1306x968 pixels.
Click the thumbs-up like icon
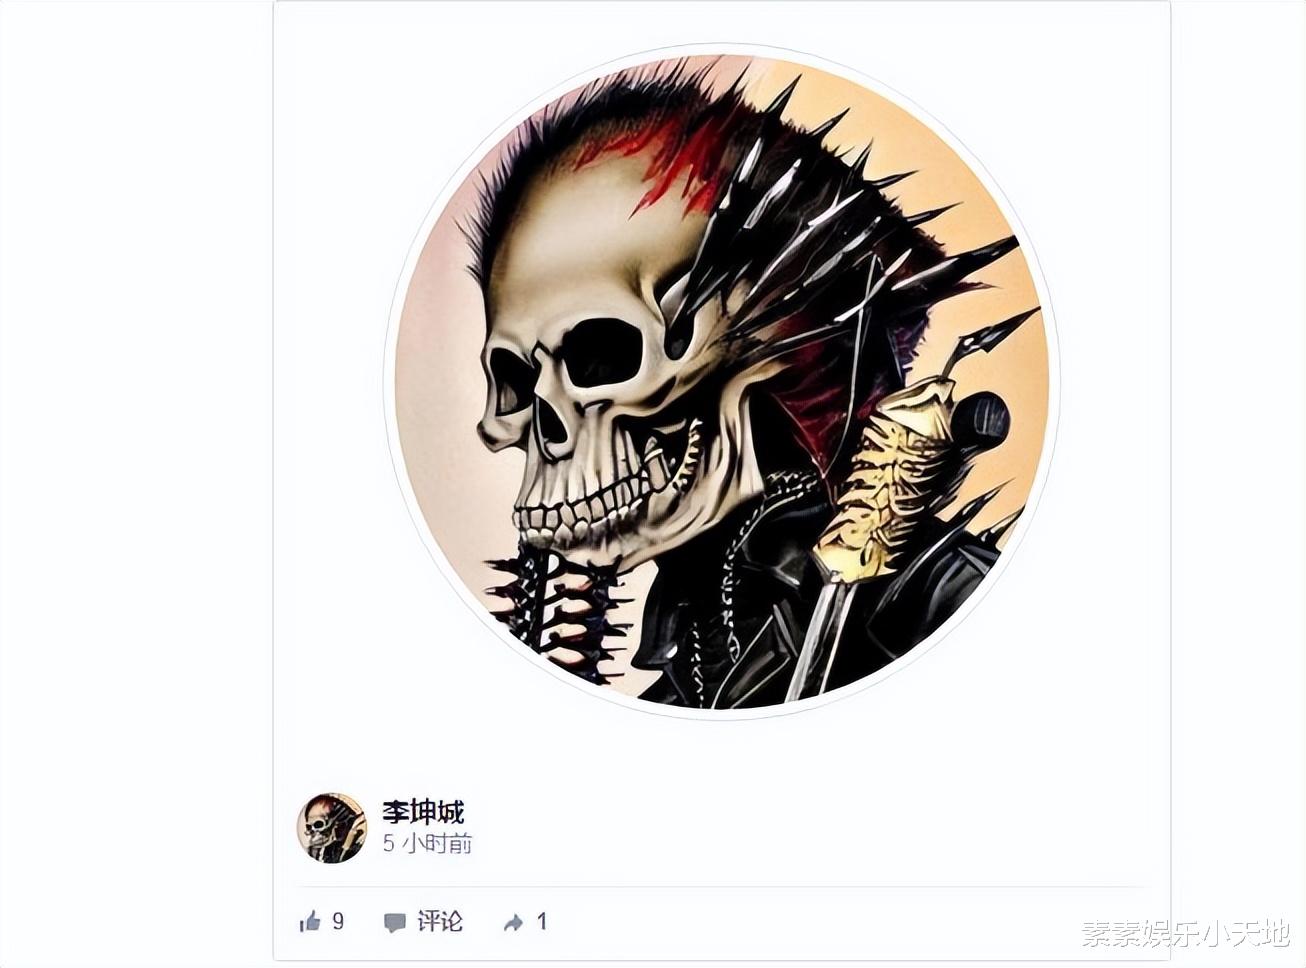(x=310, y=922)
